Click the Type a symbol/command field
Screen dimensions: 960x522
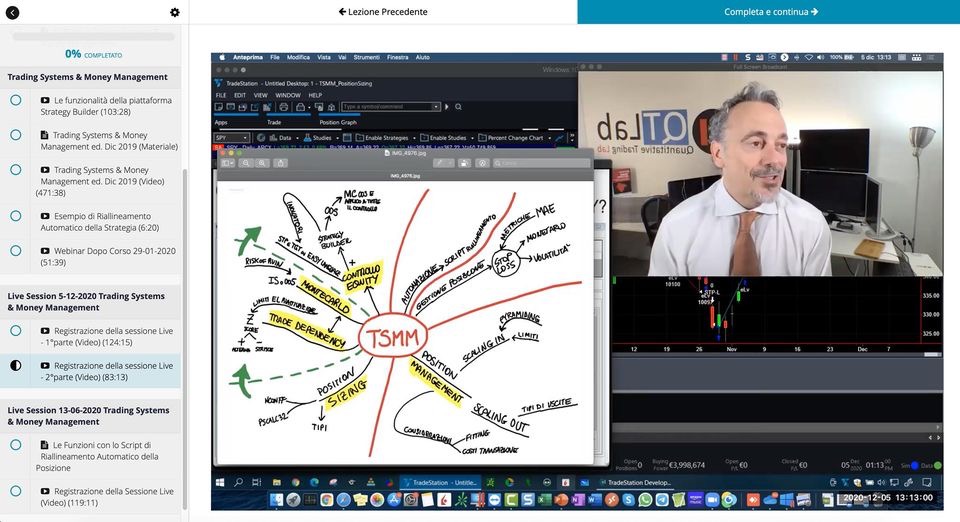pos(386,107)
